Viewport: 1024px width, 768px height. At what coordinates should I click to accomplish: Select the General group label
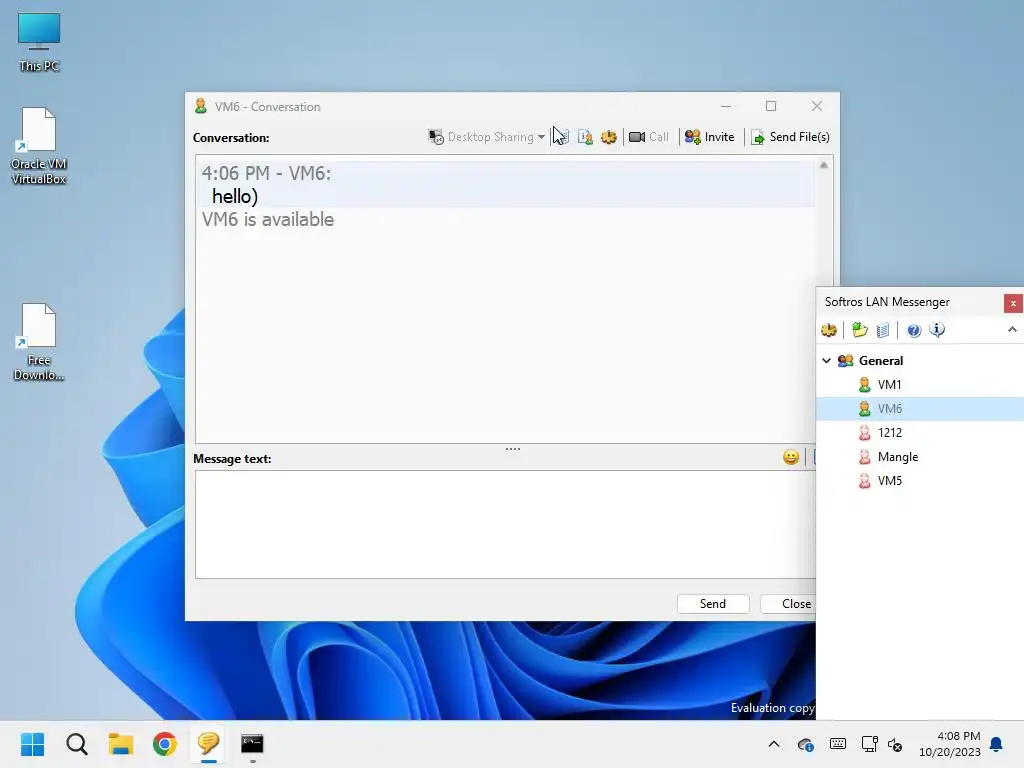(881, 360)
